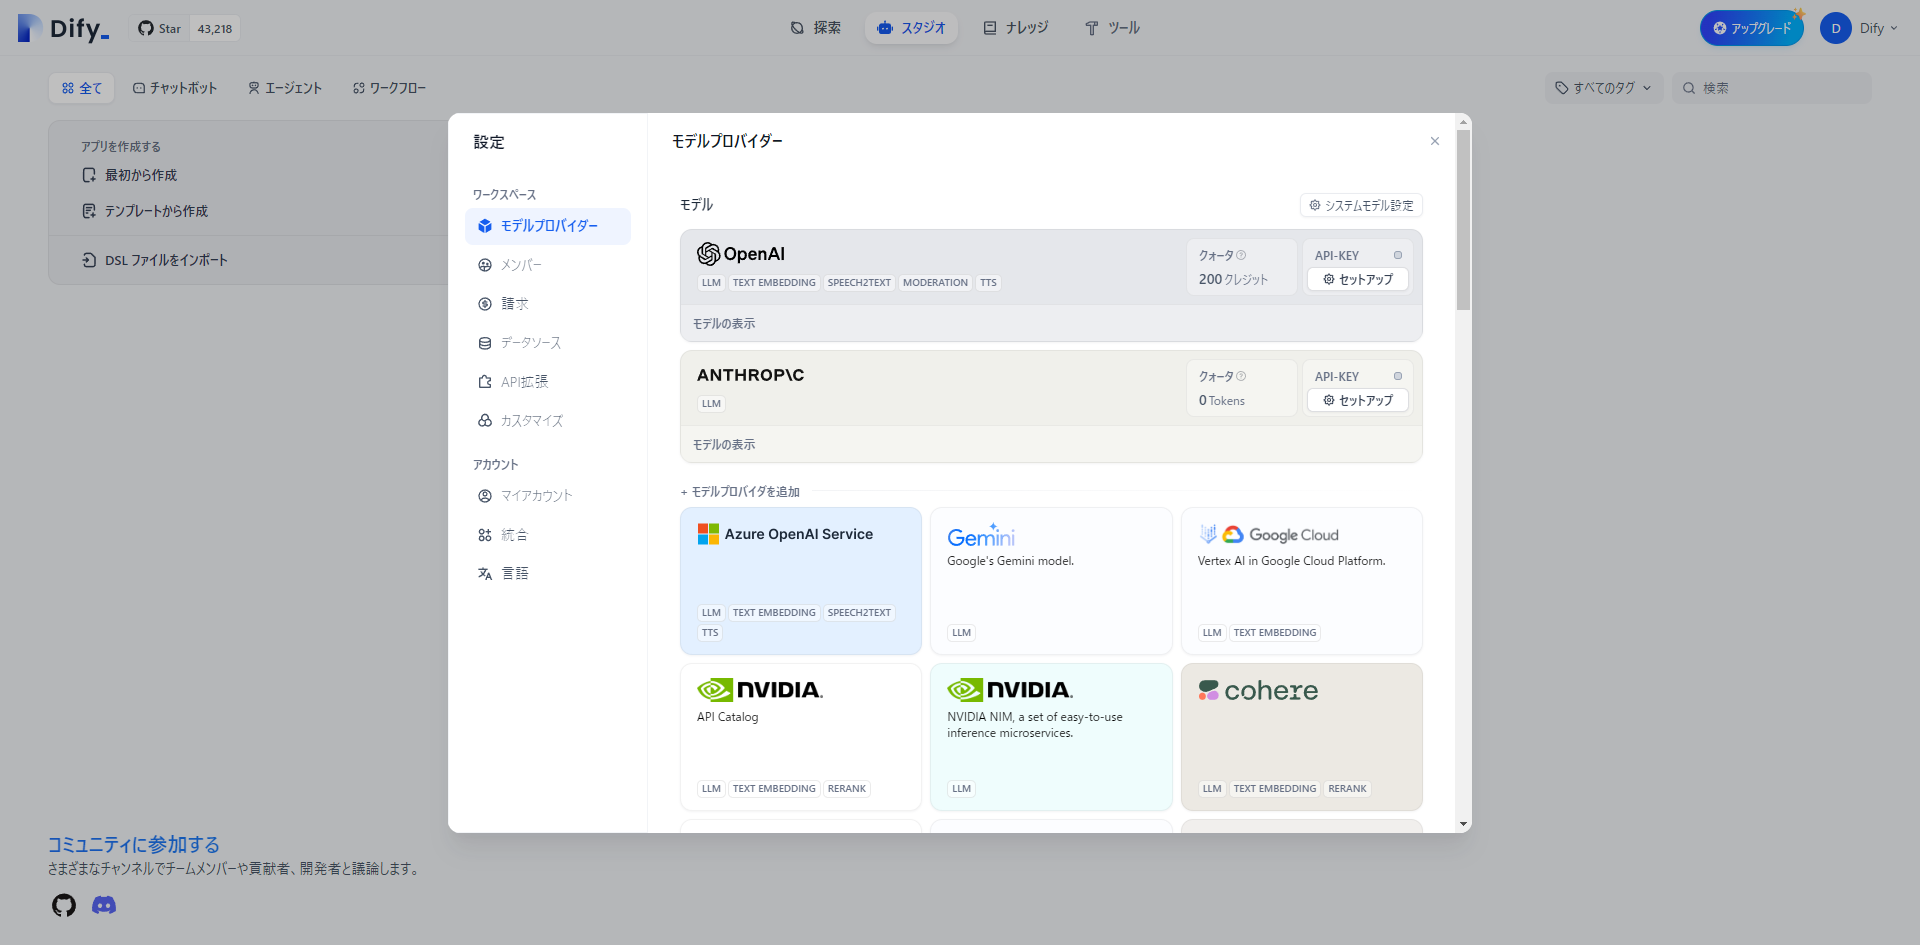Open データソース settings section

(548, 343)
